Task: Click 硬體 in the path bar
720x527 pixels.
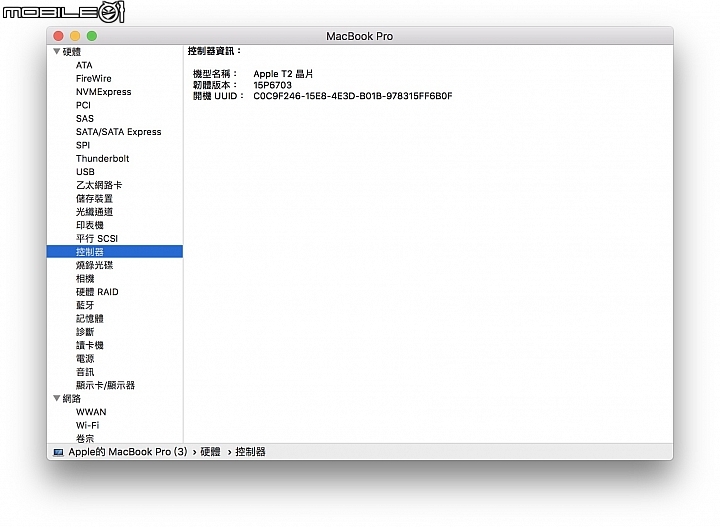Action: point(210,452)
